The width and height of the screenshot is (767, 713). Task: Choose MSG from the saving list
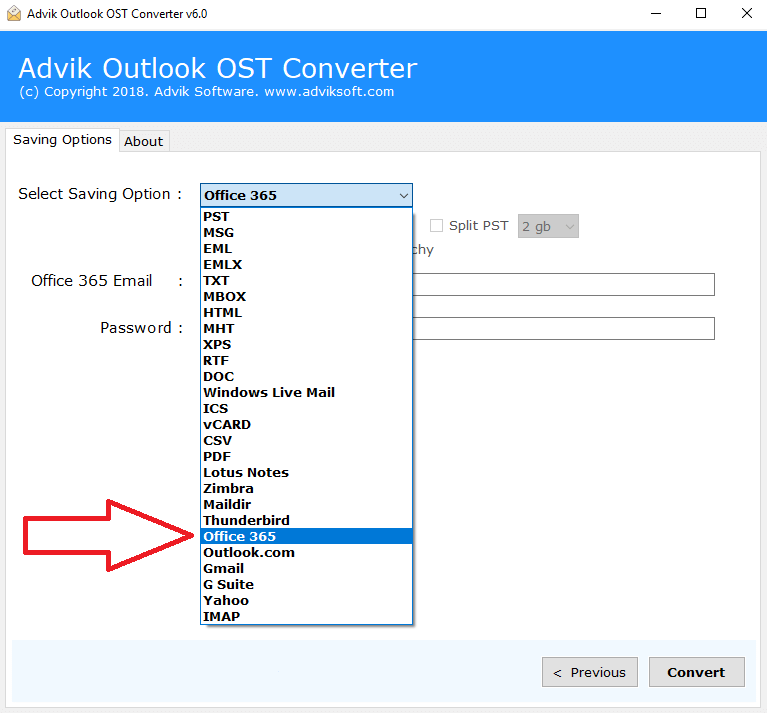306,233
